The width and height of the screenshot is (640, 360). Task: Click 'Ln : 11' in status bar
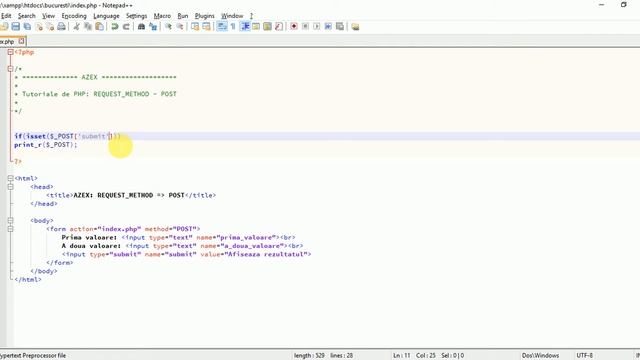point(402,356)
